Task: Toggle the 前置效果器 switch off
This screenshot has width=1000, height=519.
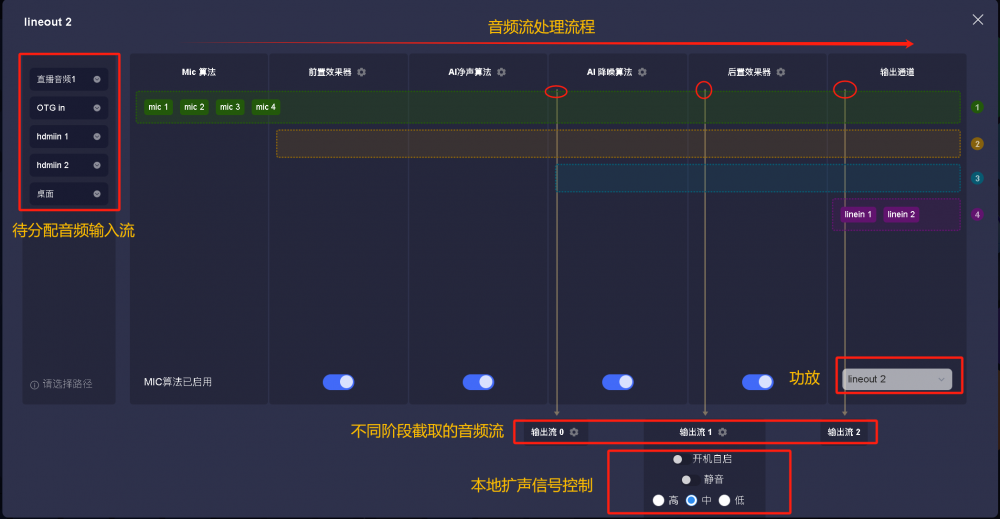Action: 339,382
